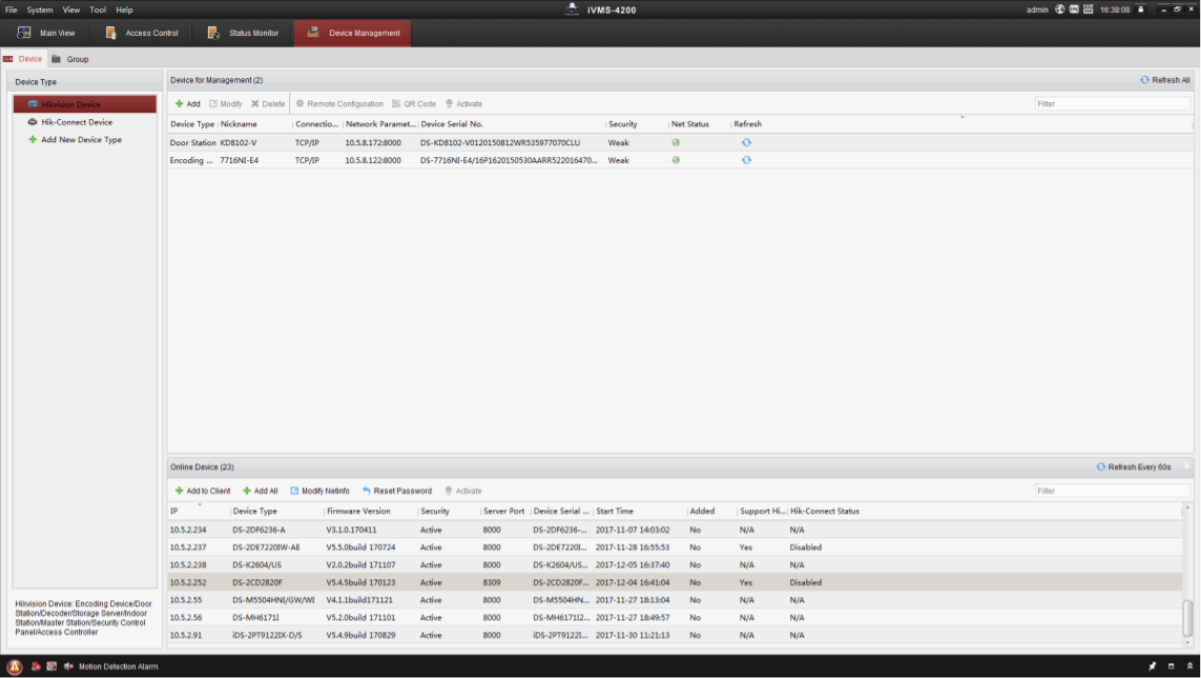1201x678 pixels.
Task: Click the RAM usage icon in title bar
Action: click(x=1088, y=9)
